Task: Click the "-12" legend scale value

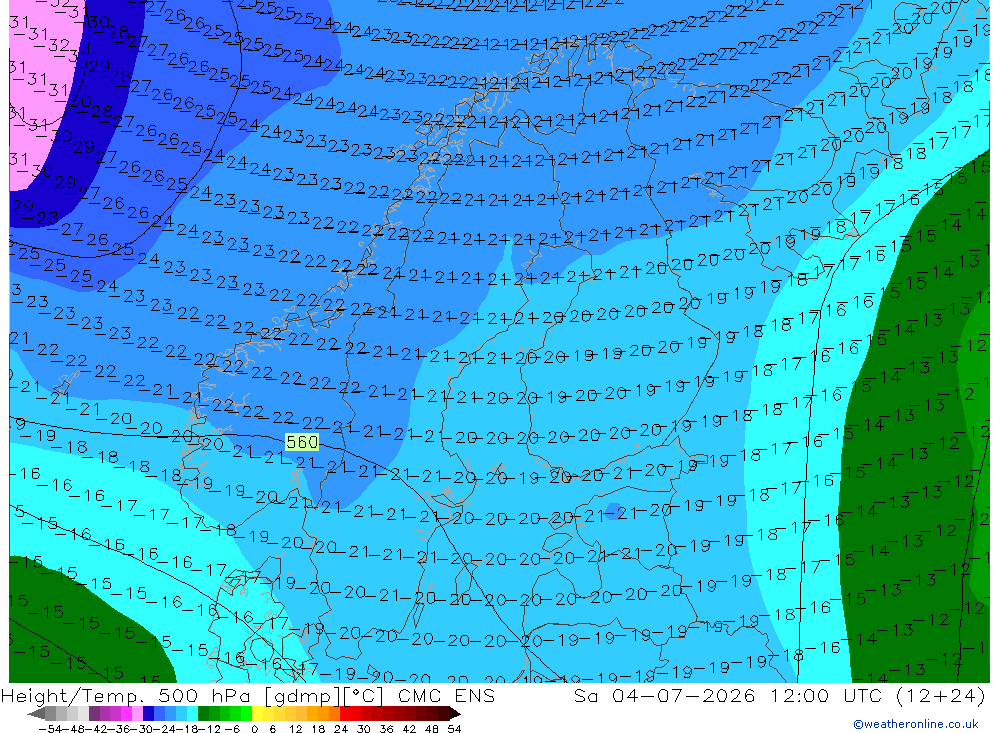Action: pyautogui.click(x=209, y=729)
